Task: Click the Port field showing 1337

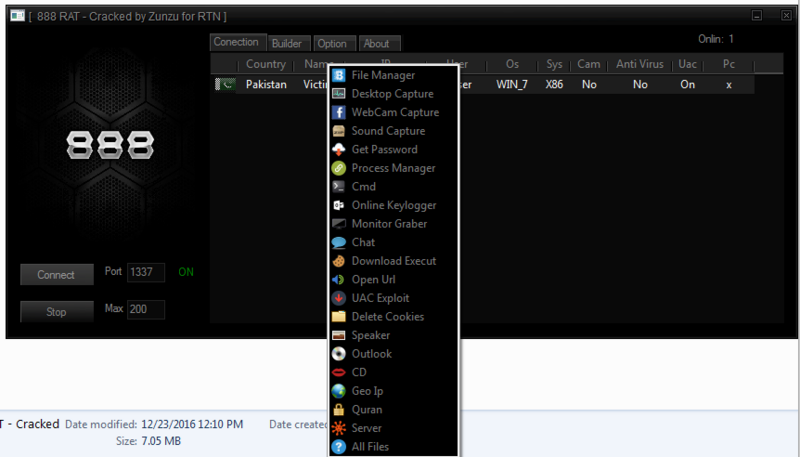Action: [x=146, y=272]
